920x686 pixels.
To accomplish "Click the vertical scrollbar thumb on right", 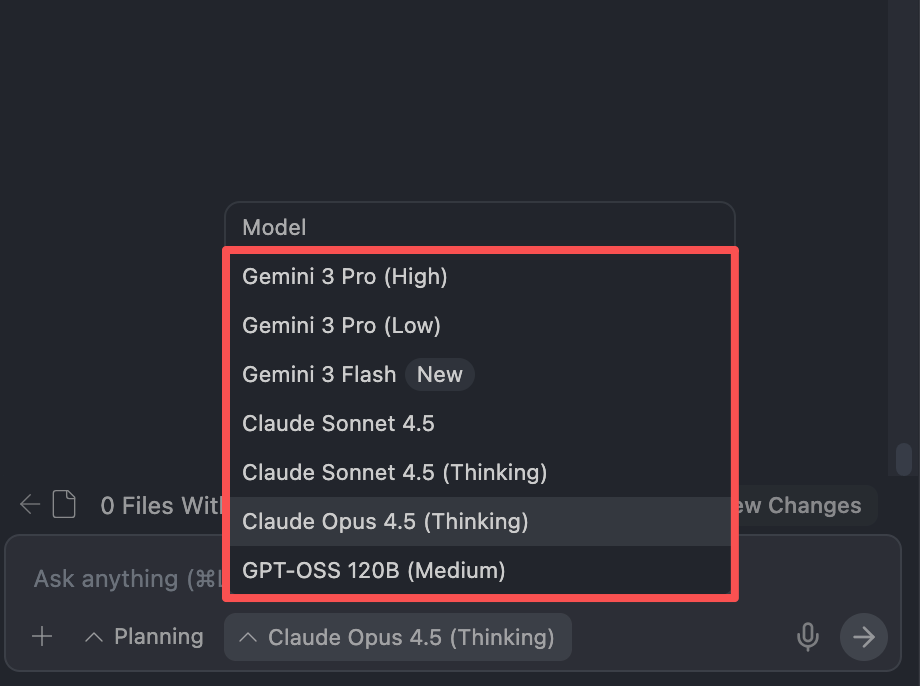I will pos(904,459).
